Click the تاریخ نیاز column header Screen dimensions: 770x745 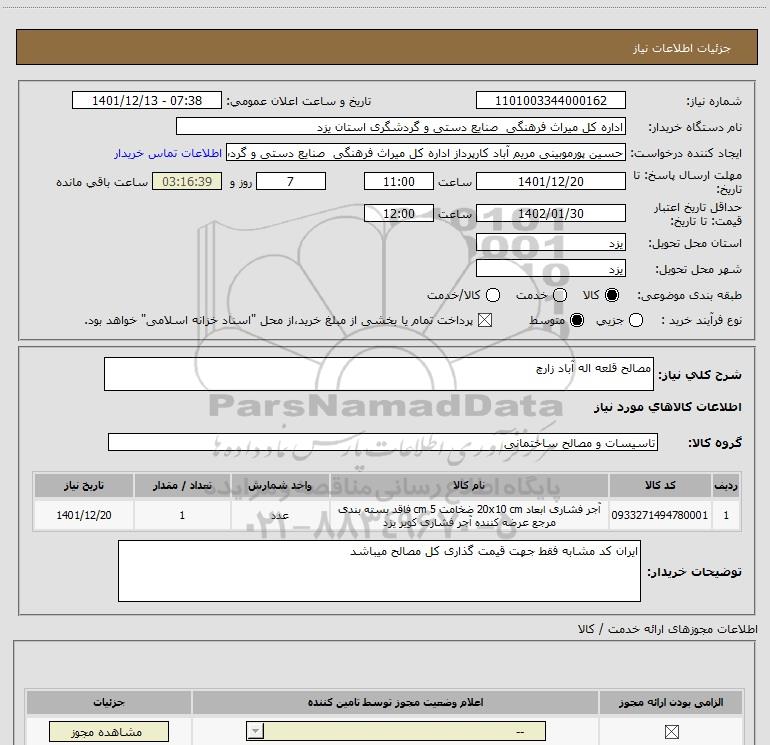(x=84, y=485)
